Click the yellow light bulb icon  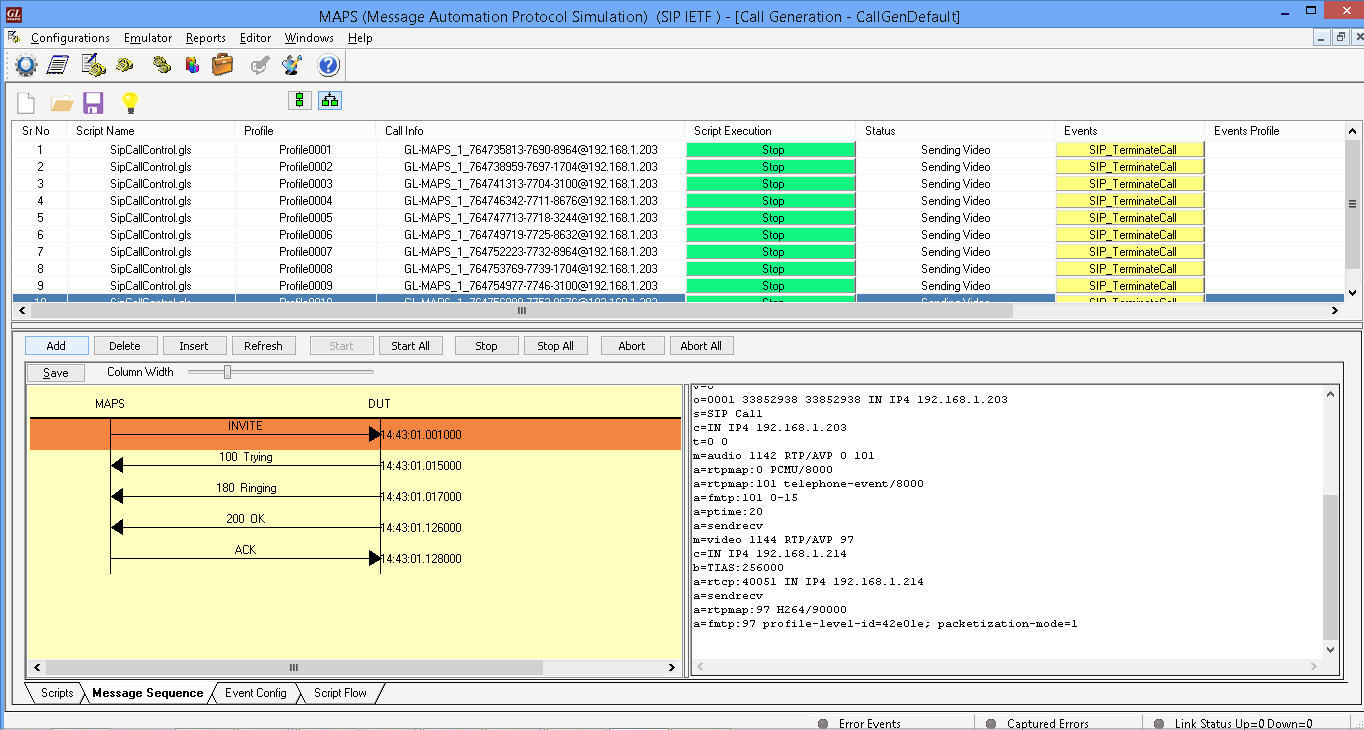tap(129, 102)
